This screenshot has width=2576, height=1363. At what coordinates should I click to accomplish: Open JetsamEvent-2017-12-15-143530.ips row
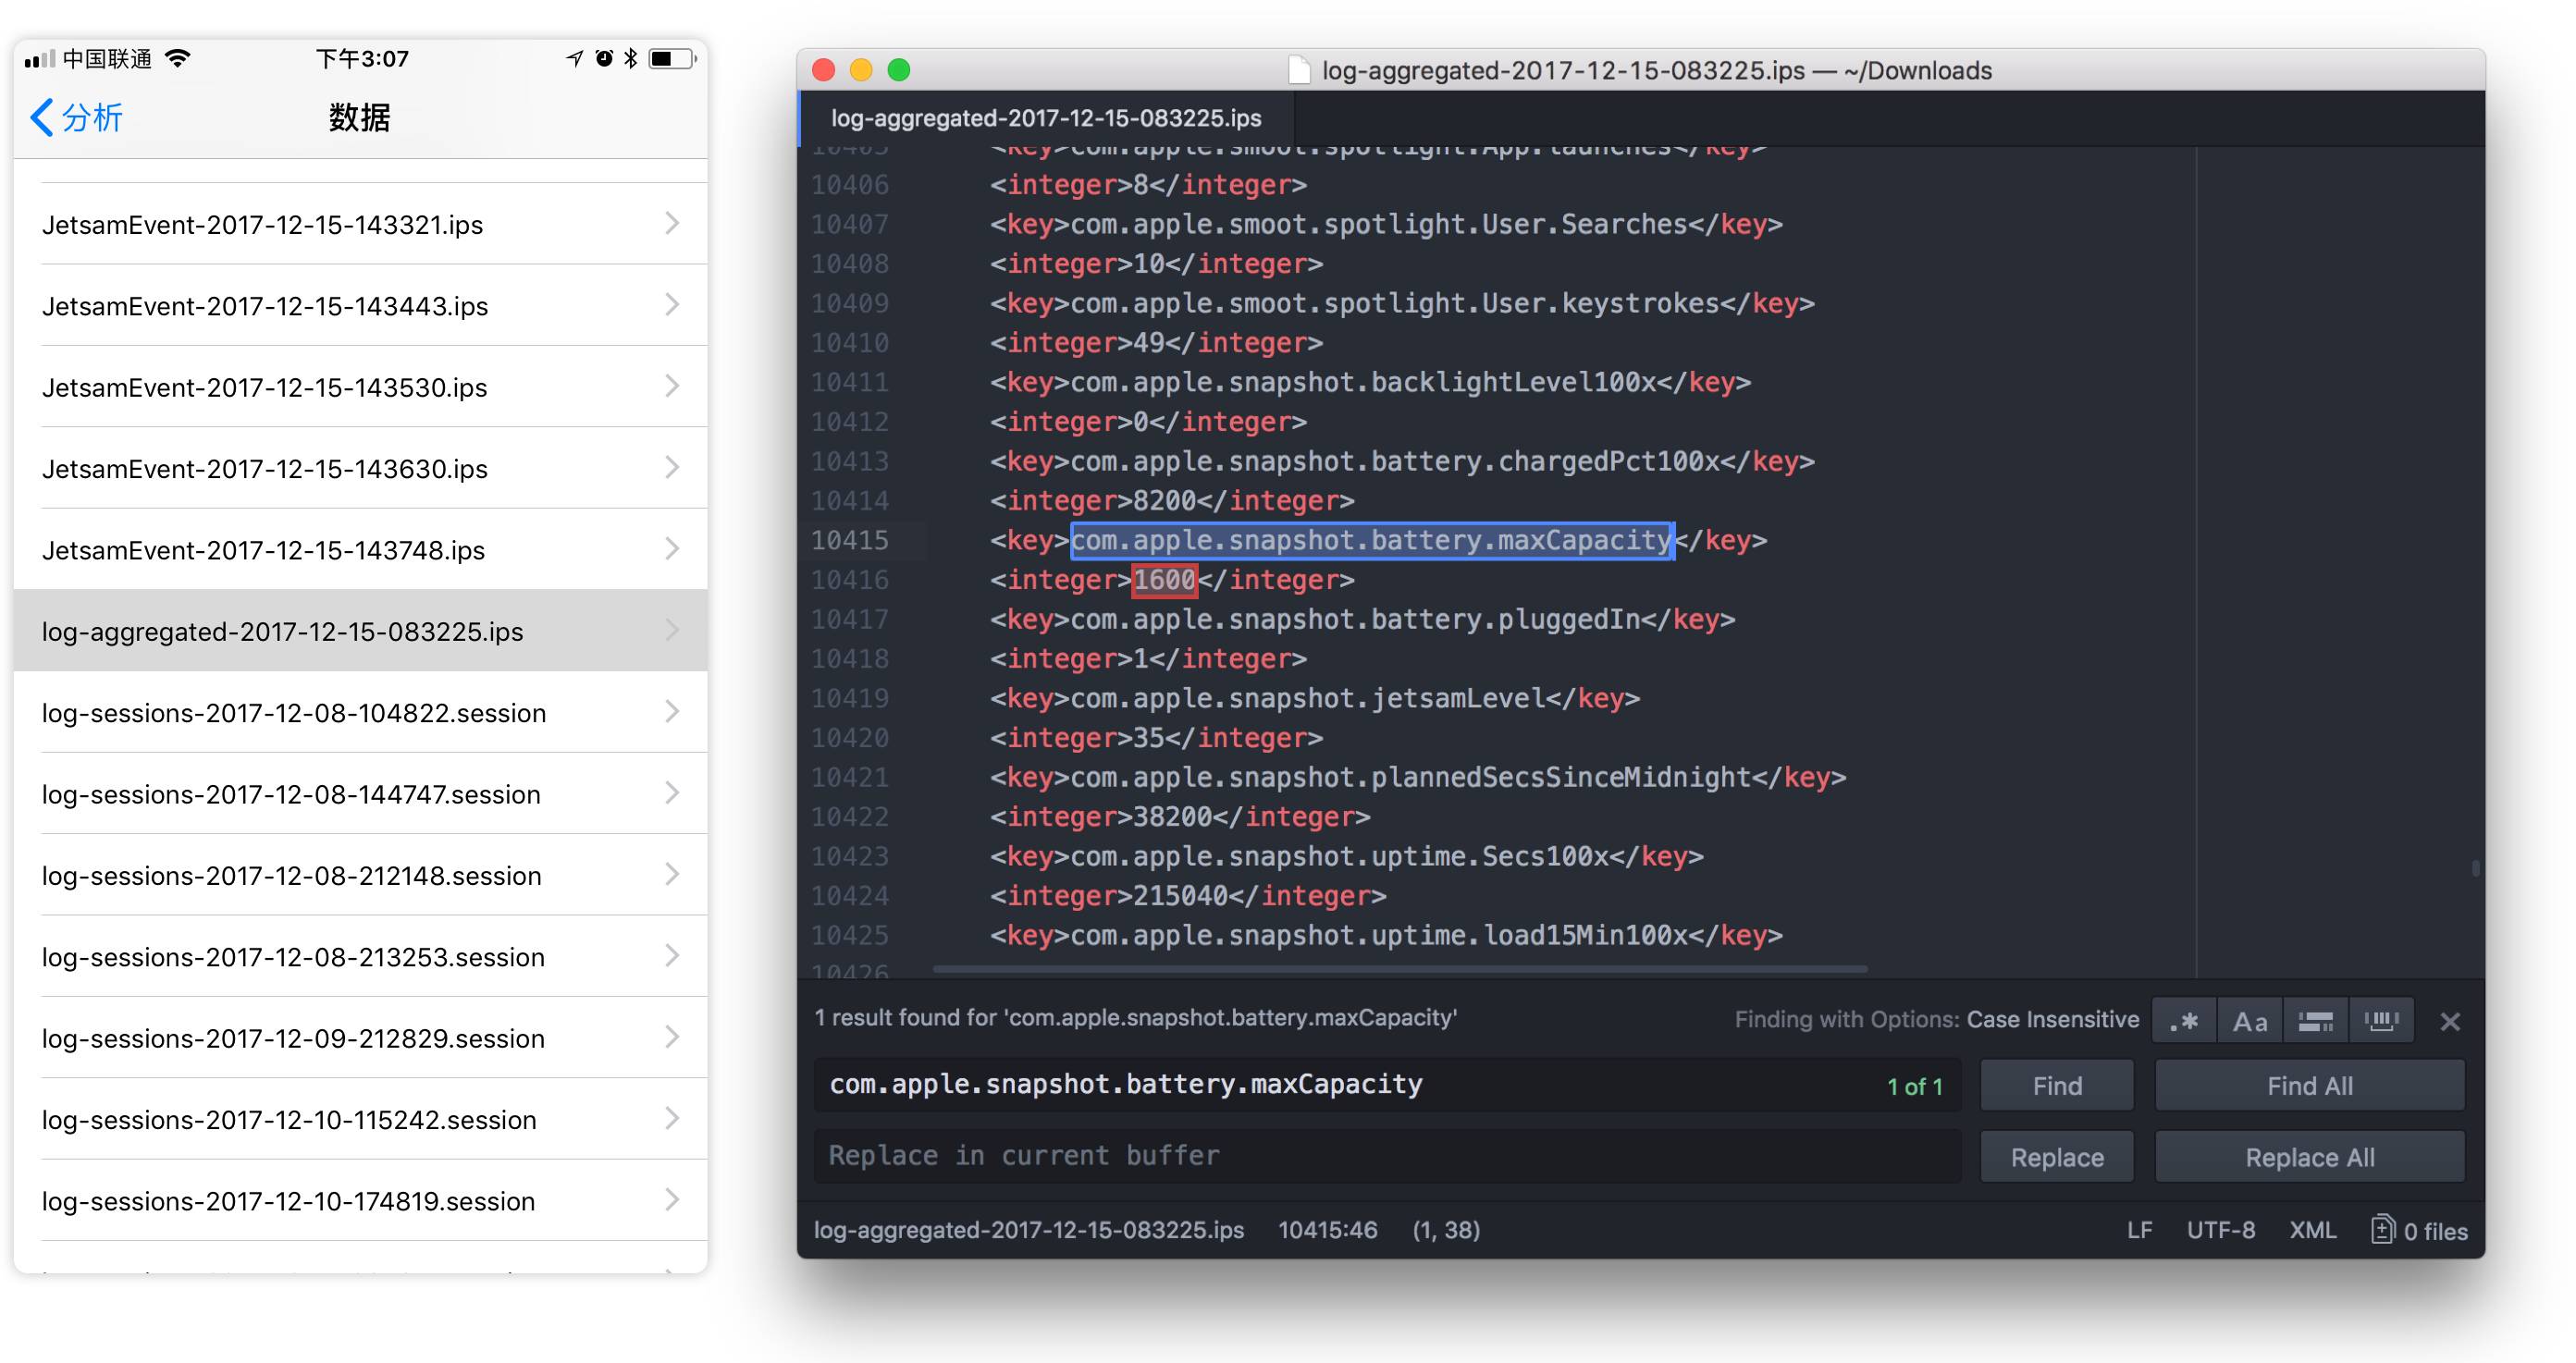[360, 387]
